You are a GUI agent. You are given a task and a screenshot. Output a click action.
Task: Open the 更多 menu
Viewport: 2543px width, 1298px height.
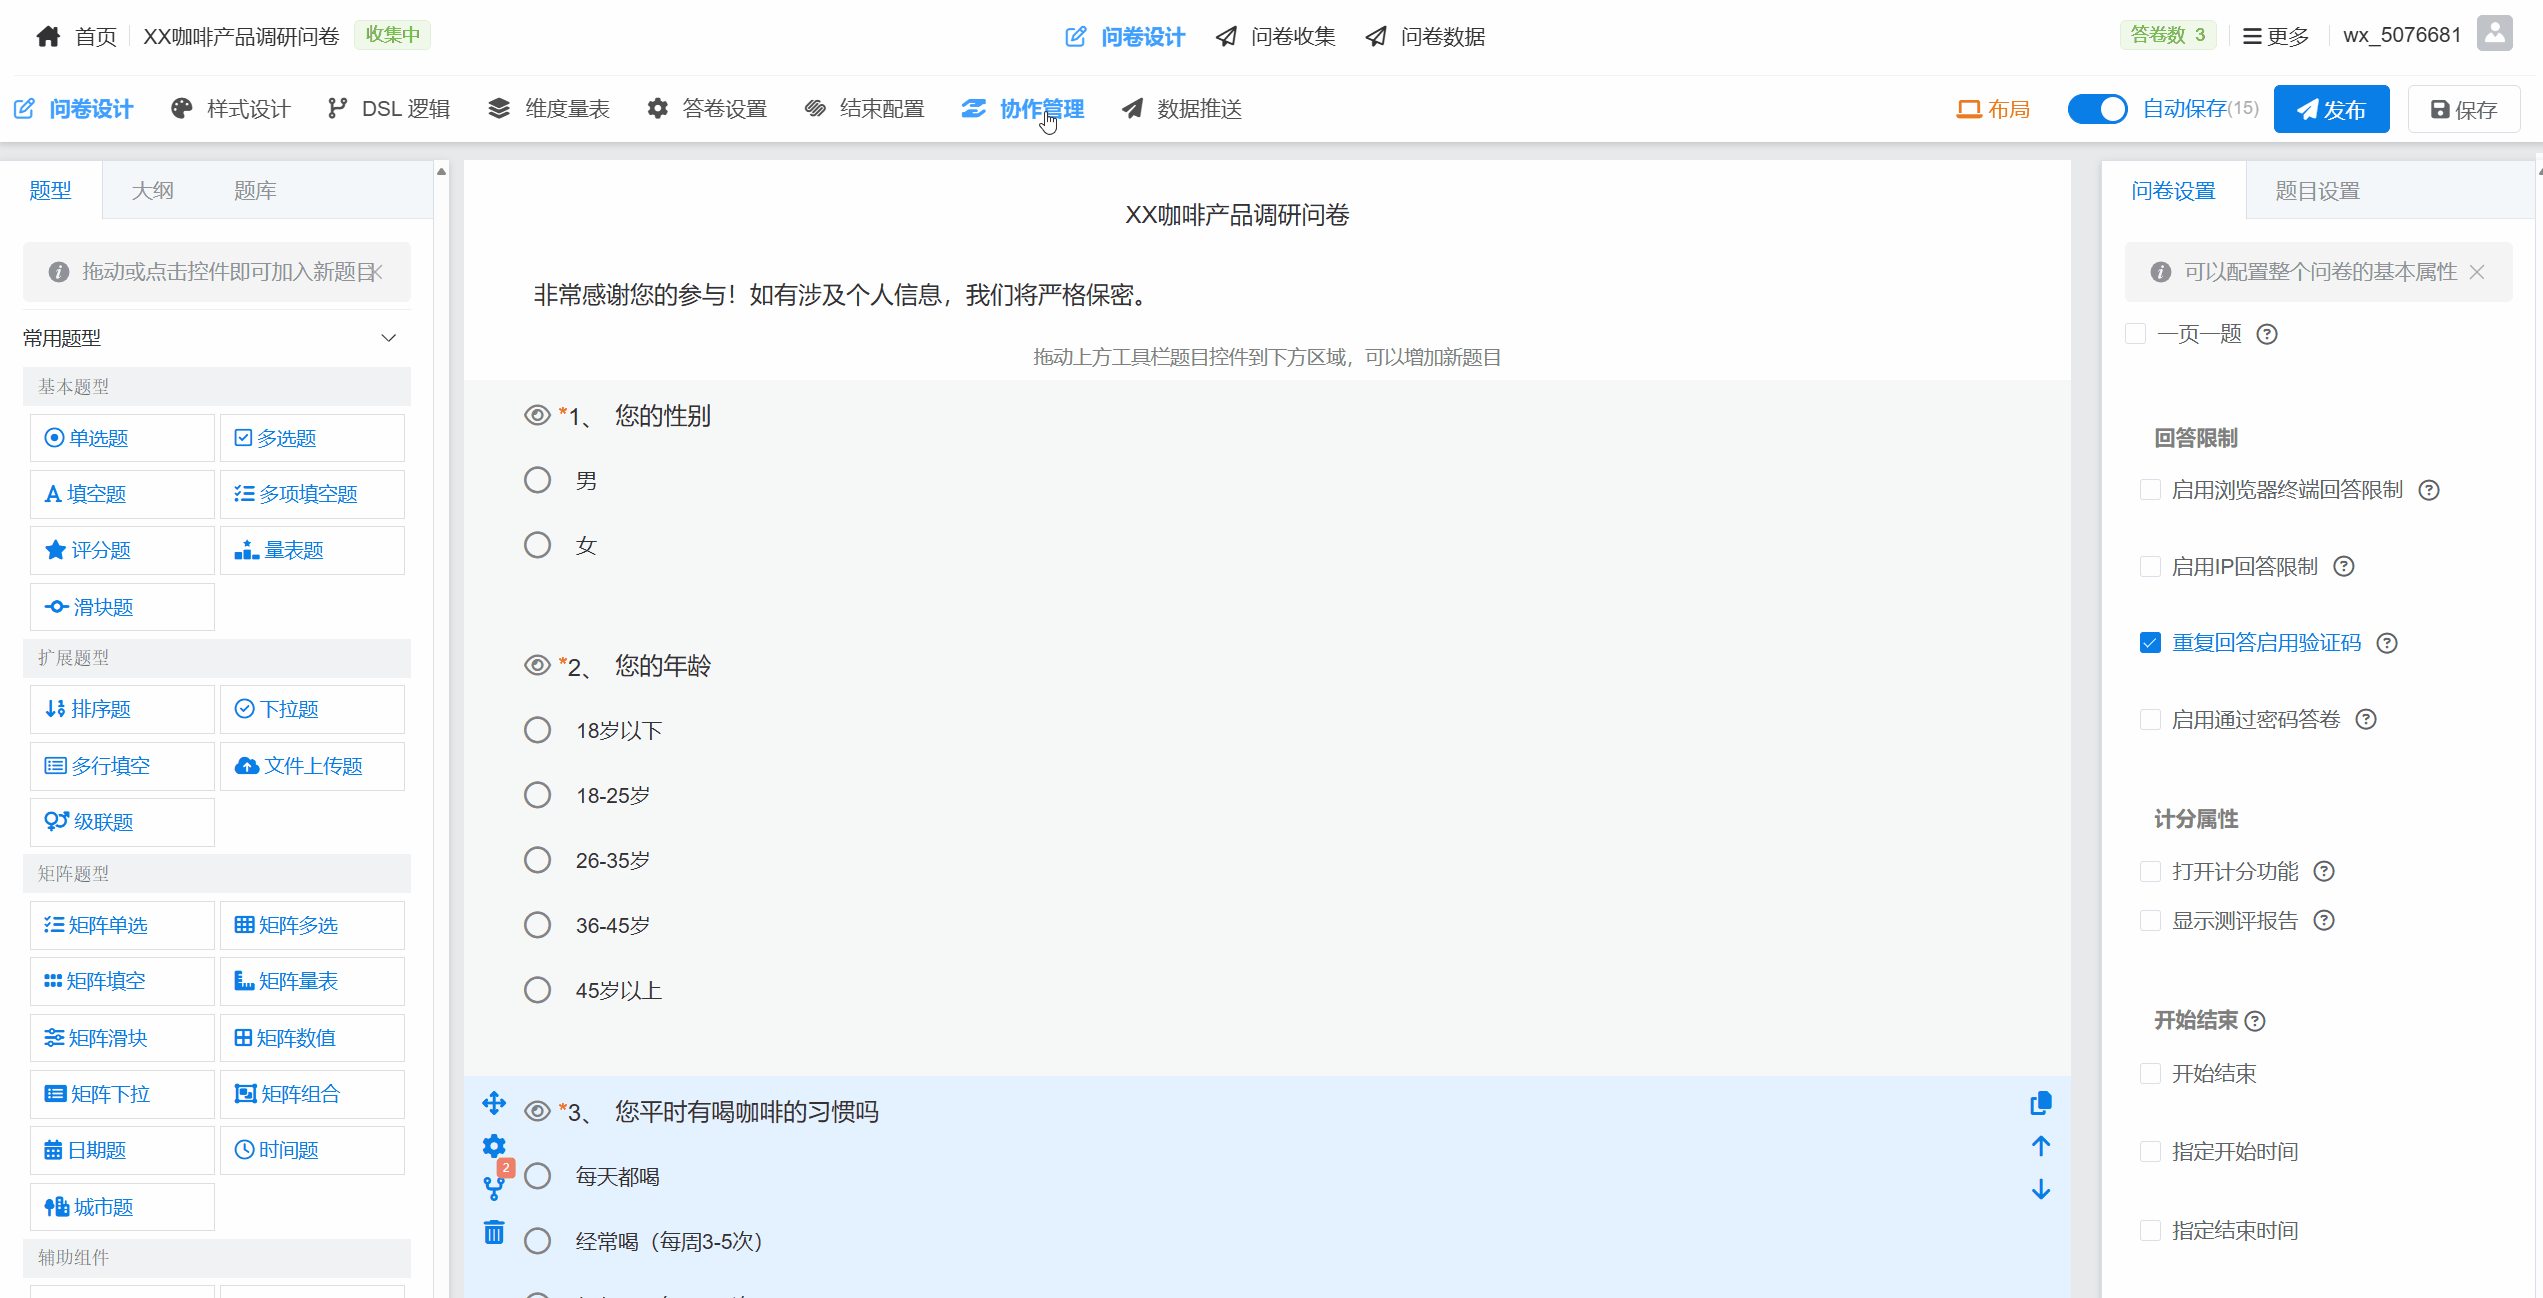coord(2276,37)
